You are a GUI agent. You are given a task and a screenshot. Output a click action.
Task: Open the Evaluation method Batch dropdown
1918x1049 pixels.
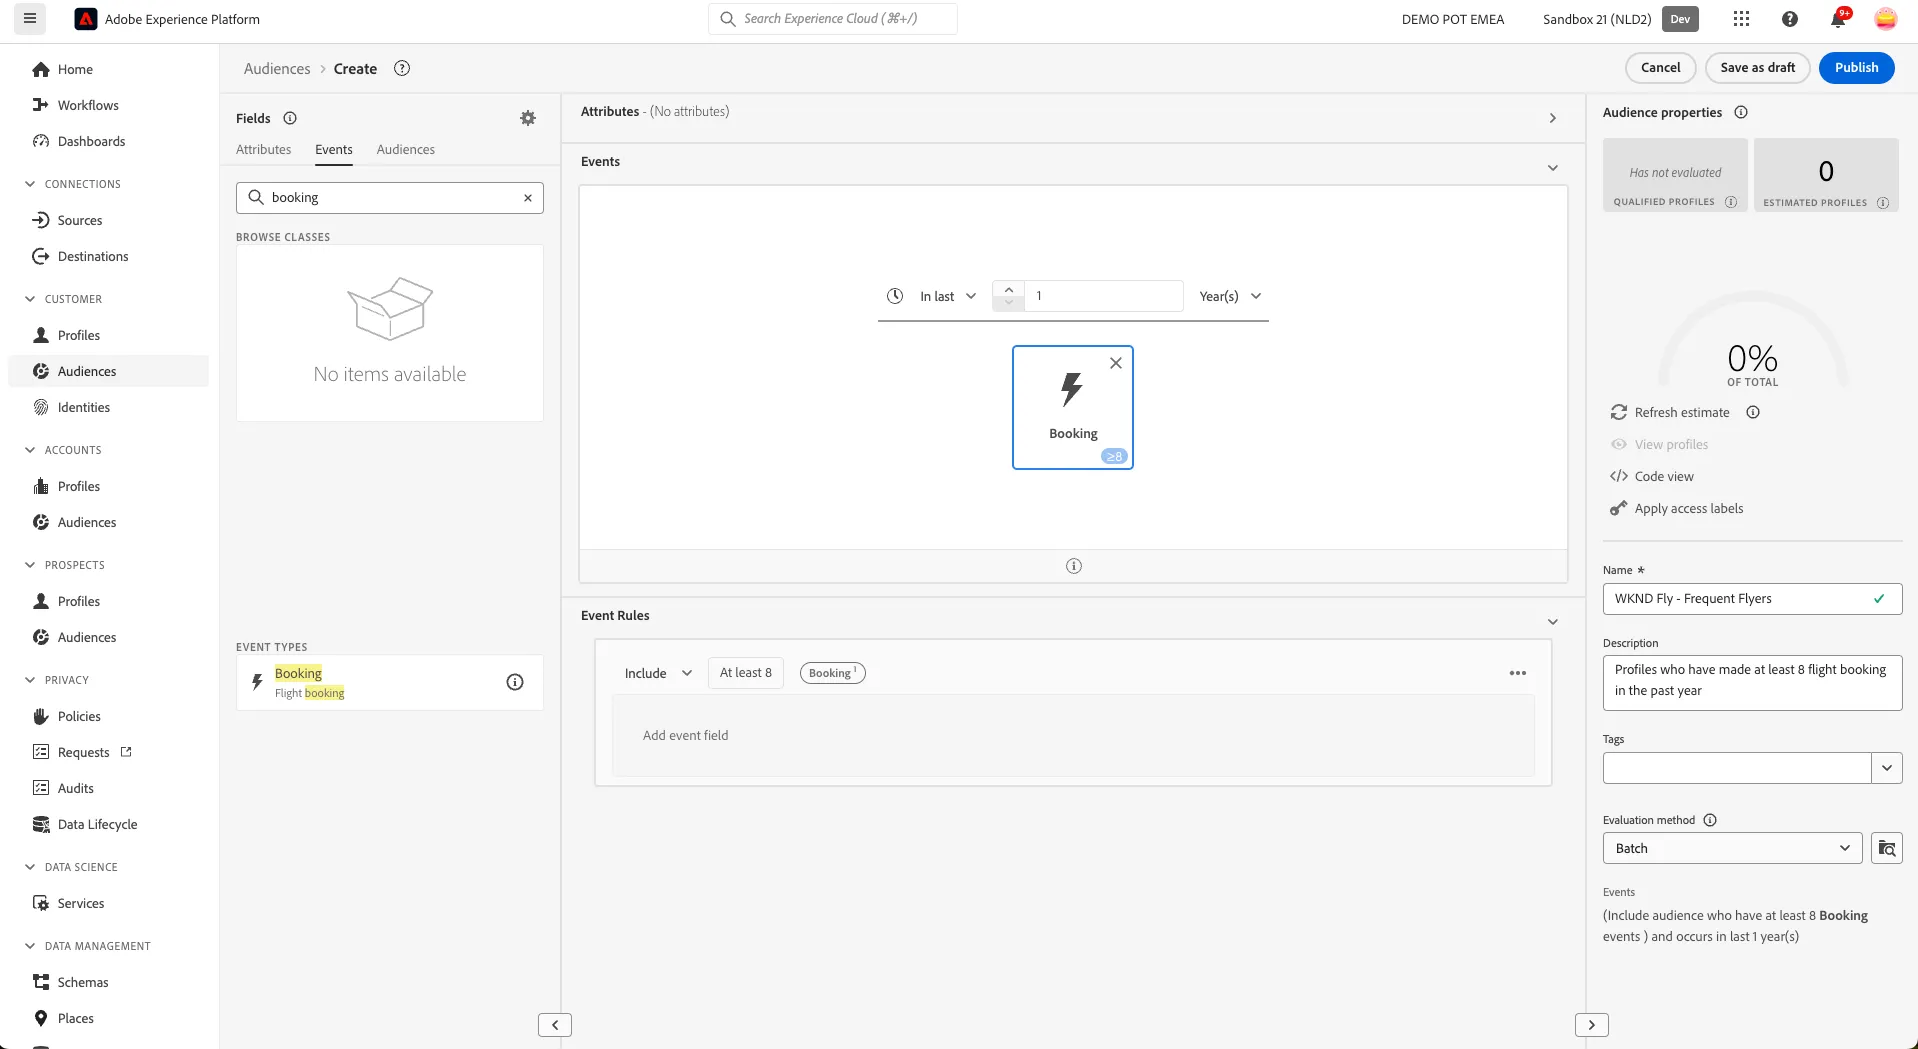(1732, 848)
